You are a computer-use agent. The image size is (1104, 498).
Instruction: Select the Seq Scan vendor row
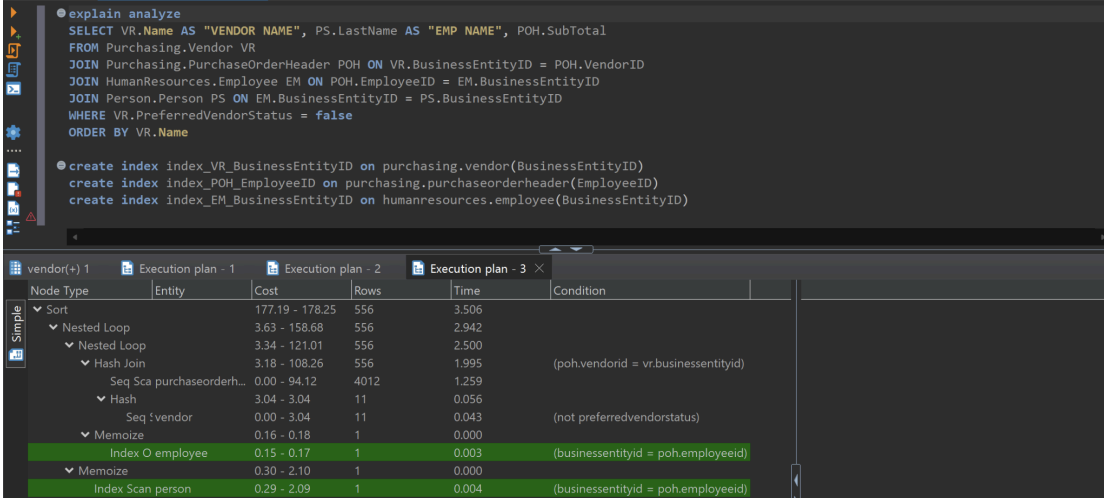point(389,417)
